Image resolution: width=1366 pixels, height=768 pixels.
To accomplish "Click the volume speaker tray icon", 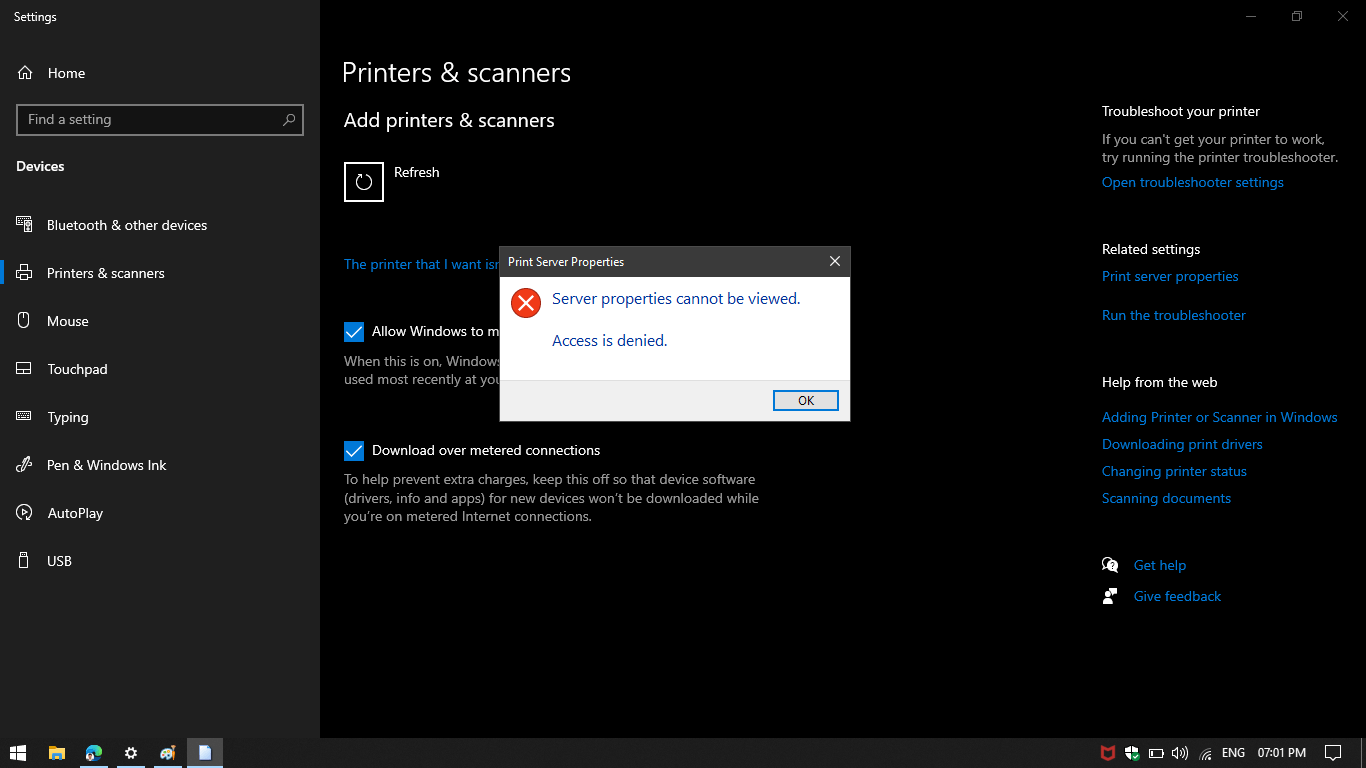I will (1180, 753).
